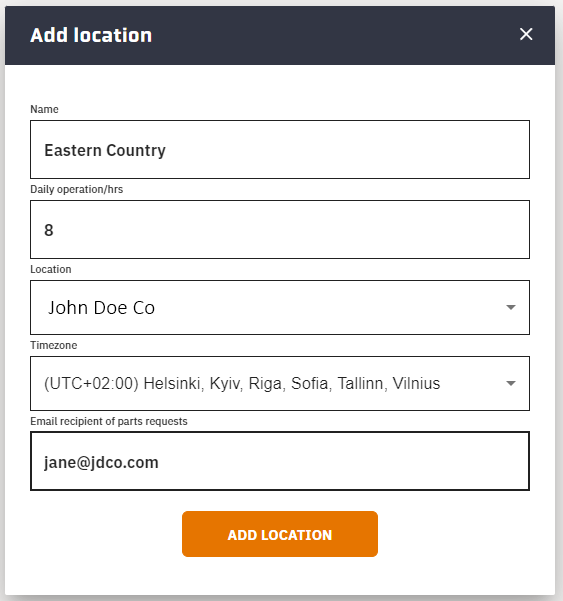Click the Timezone field label

click(54, 345)
